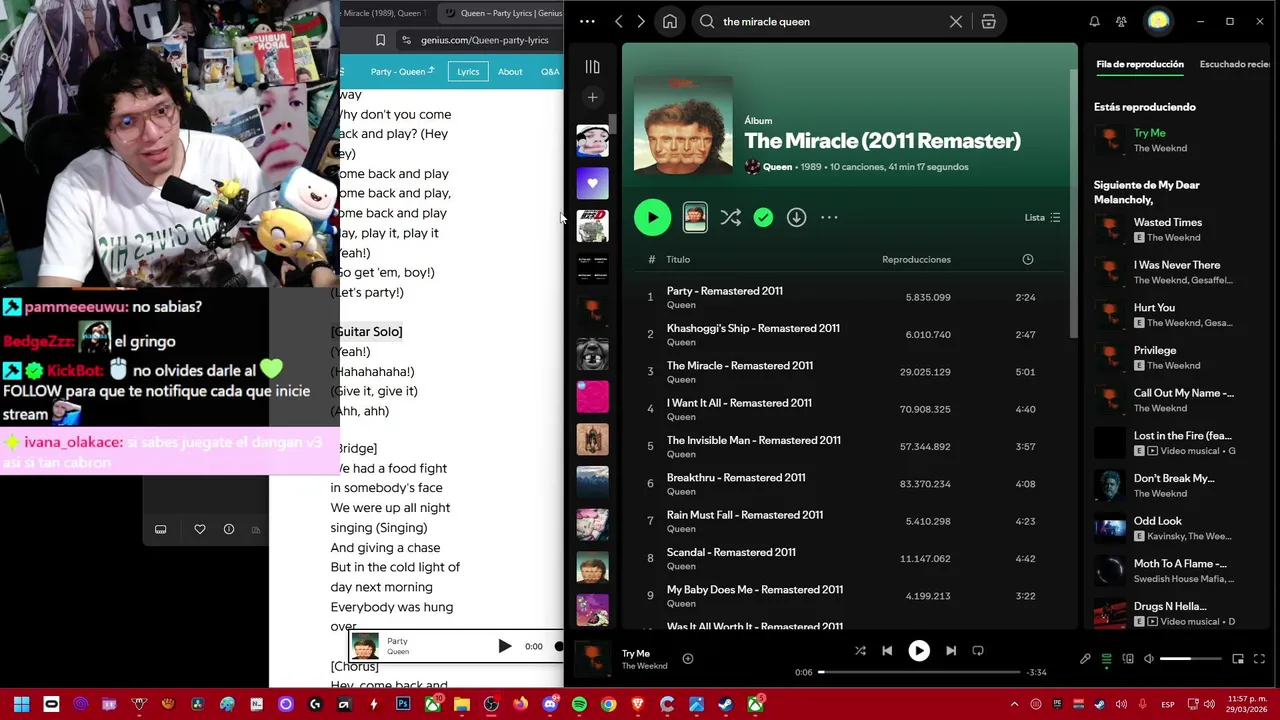Open Spotify three-dot app menu

pyautogui.click(x=587, y=21)
